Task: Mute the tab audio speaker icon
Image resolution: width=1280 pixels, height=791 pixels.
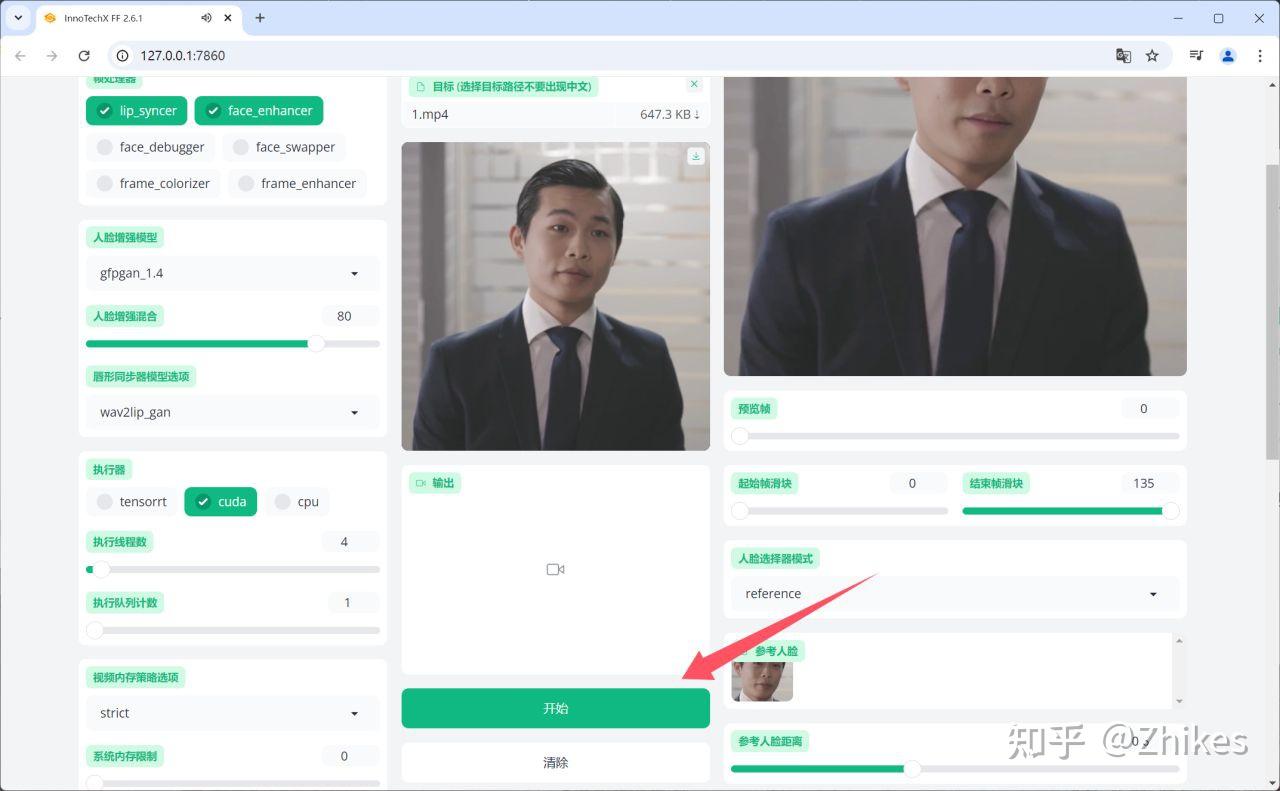Action: [206, 18]
